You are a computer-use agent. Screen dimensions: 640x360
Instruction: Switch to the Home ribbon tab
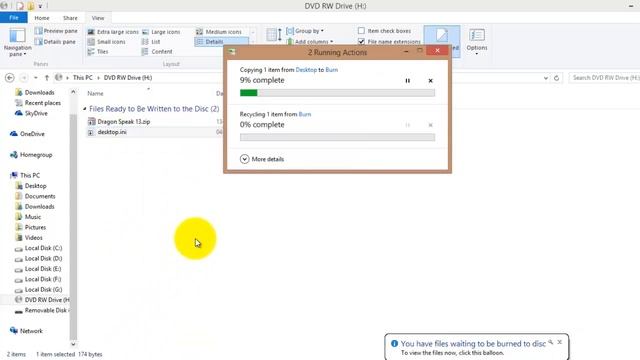(x=42, y=18)
